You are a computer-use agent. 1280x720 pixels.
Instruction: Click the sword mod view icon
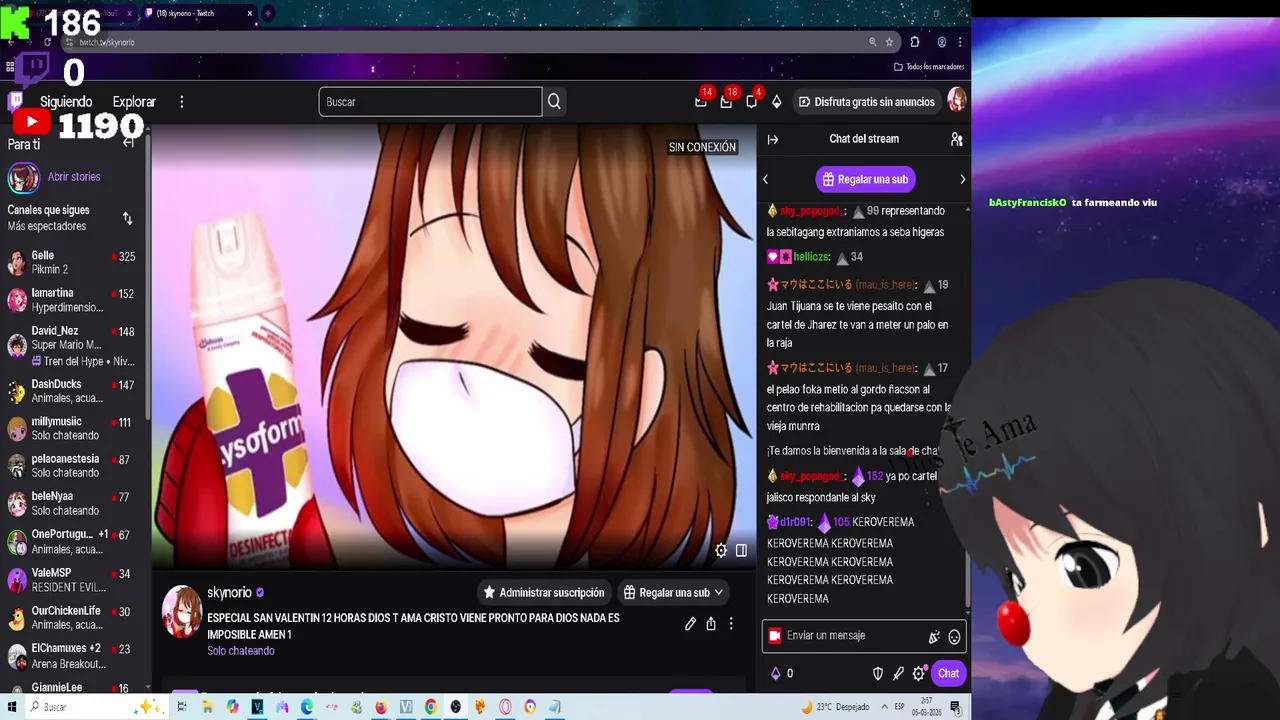pyautogui.click(x=898, y=674)
